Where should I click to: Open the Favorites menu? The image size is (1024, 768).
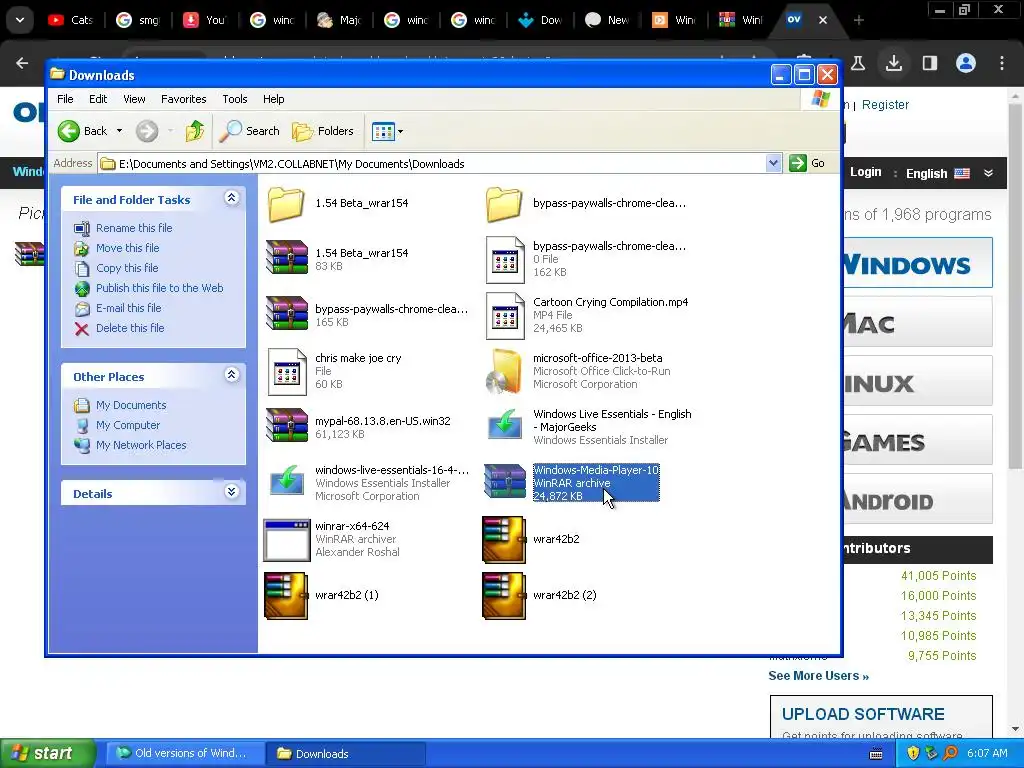click(184, 99)
